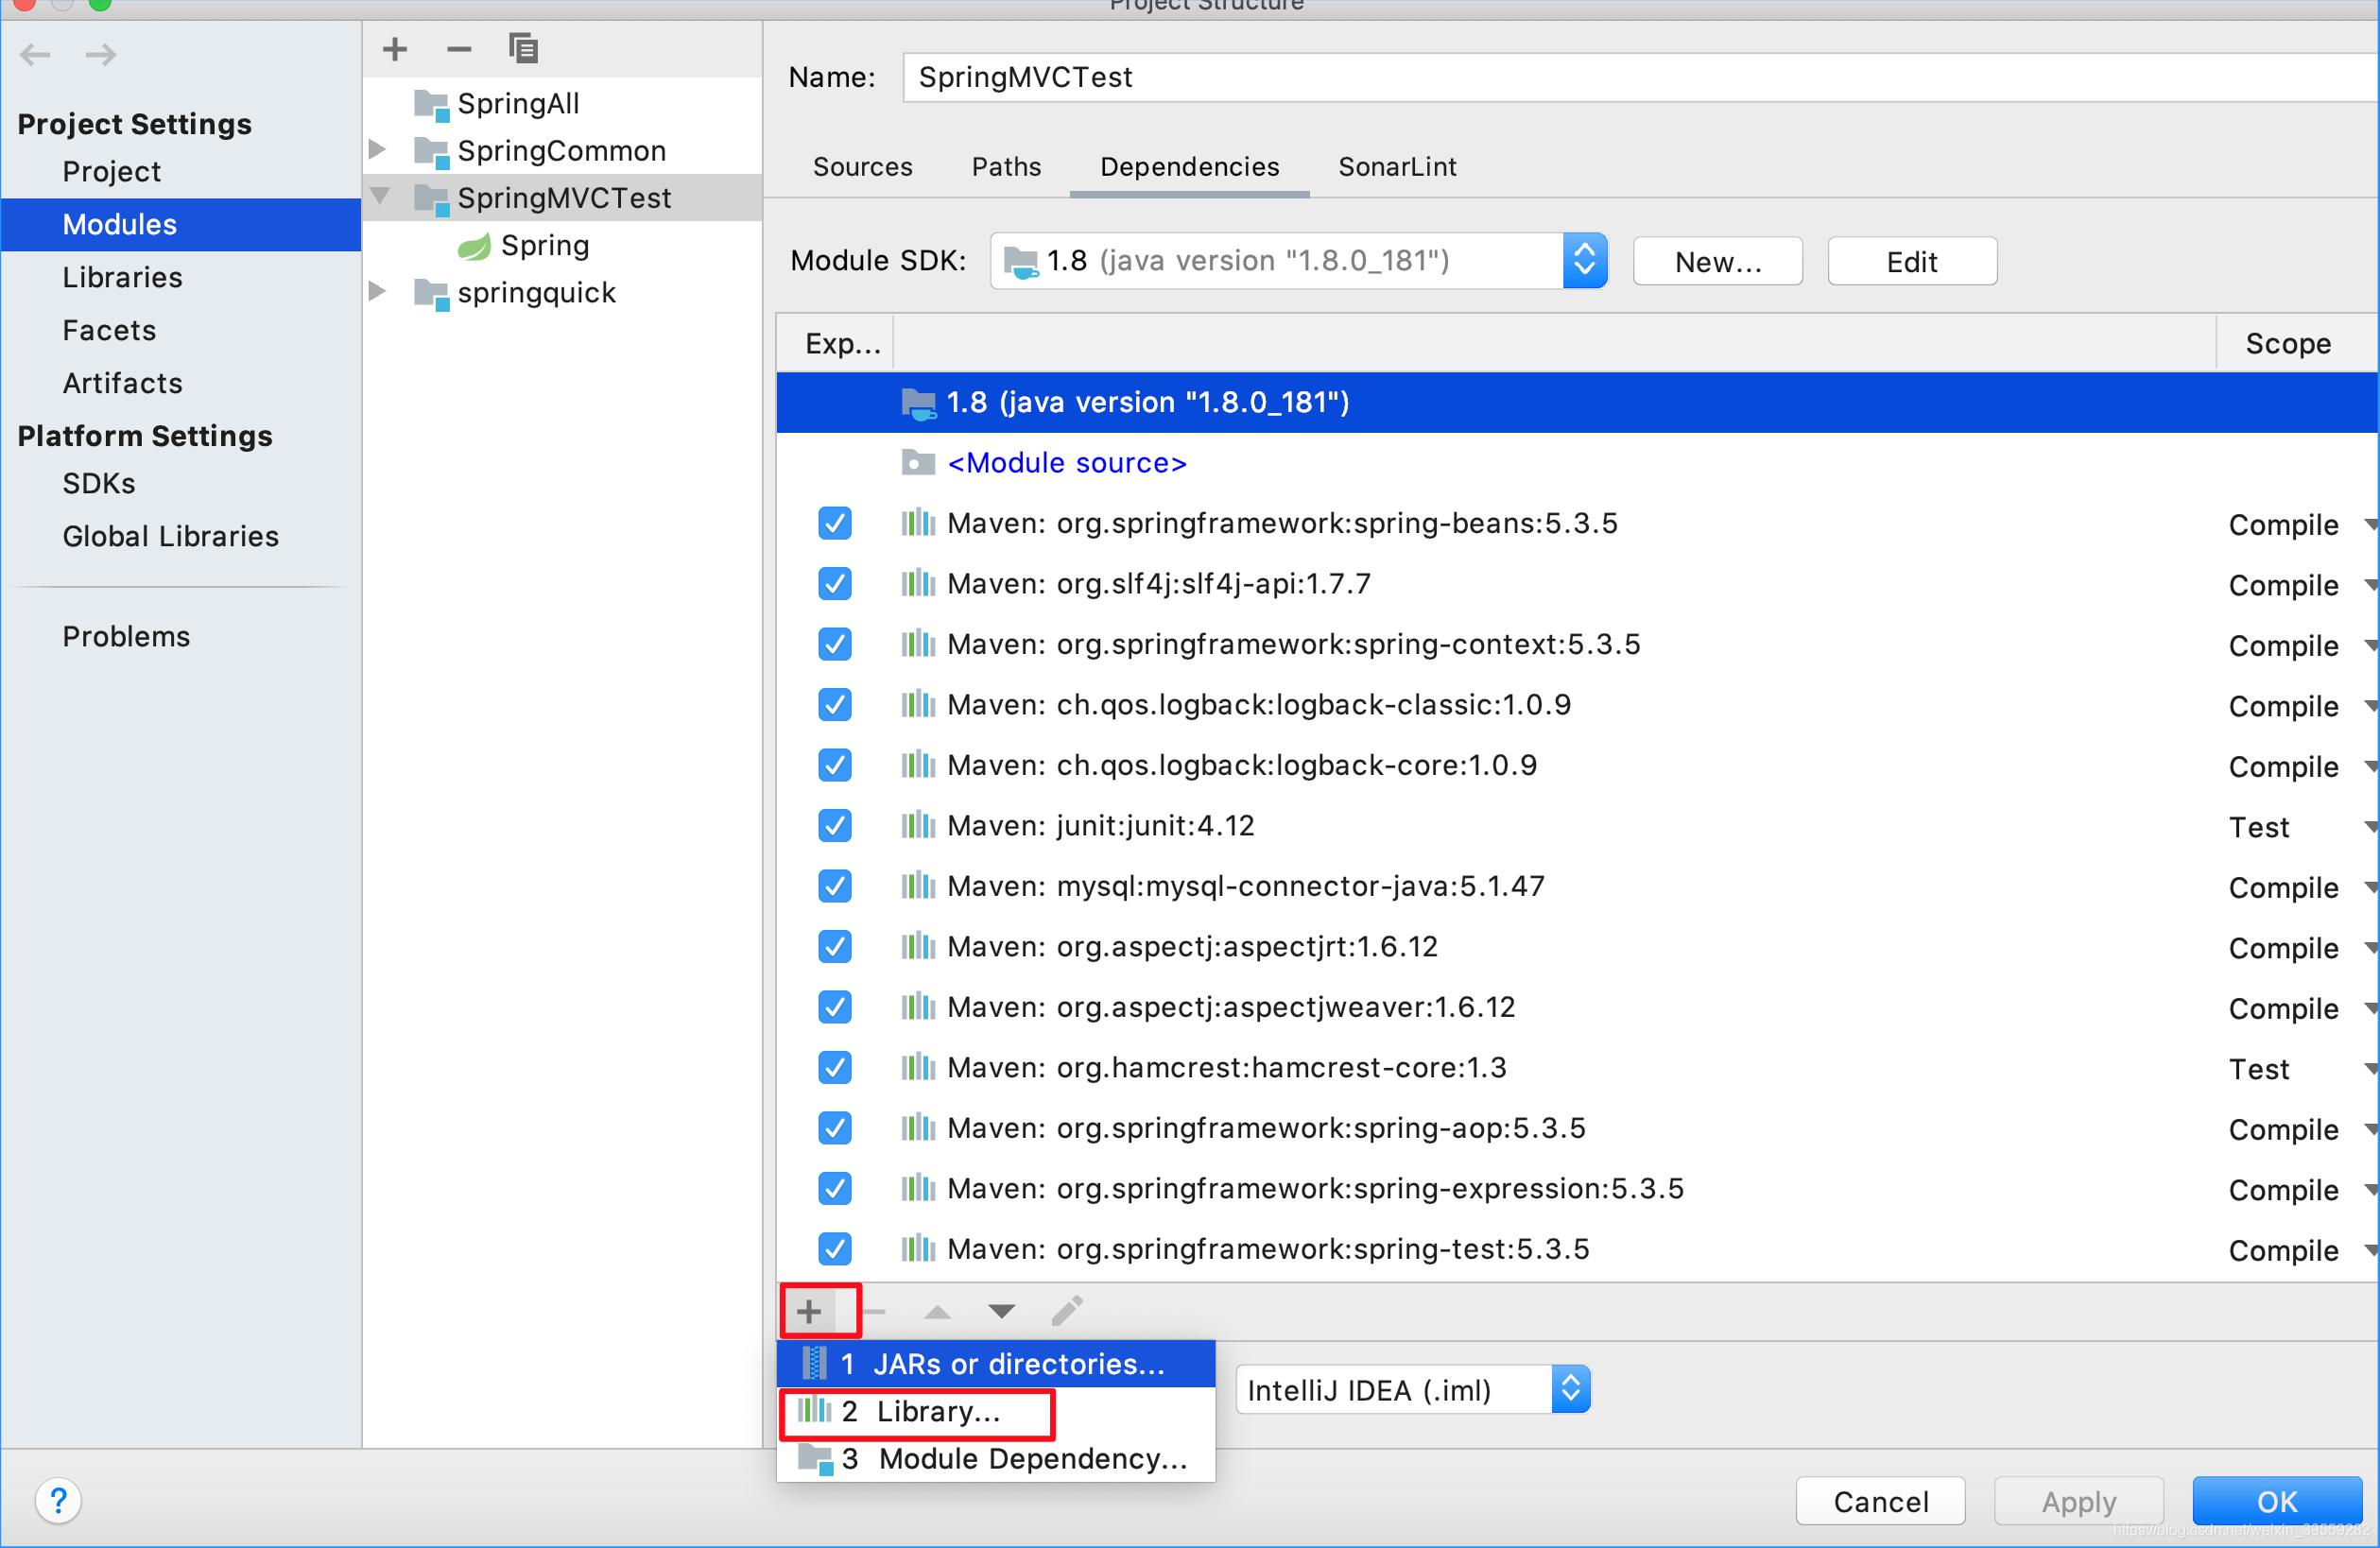Click the remove module minus icon

pos(459,48)
